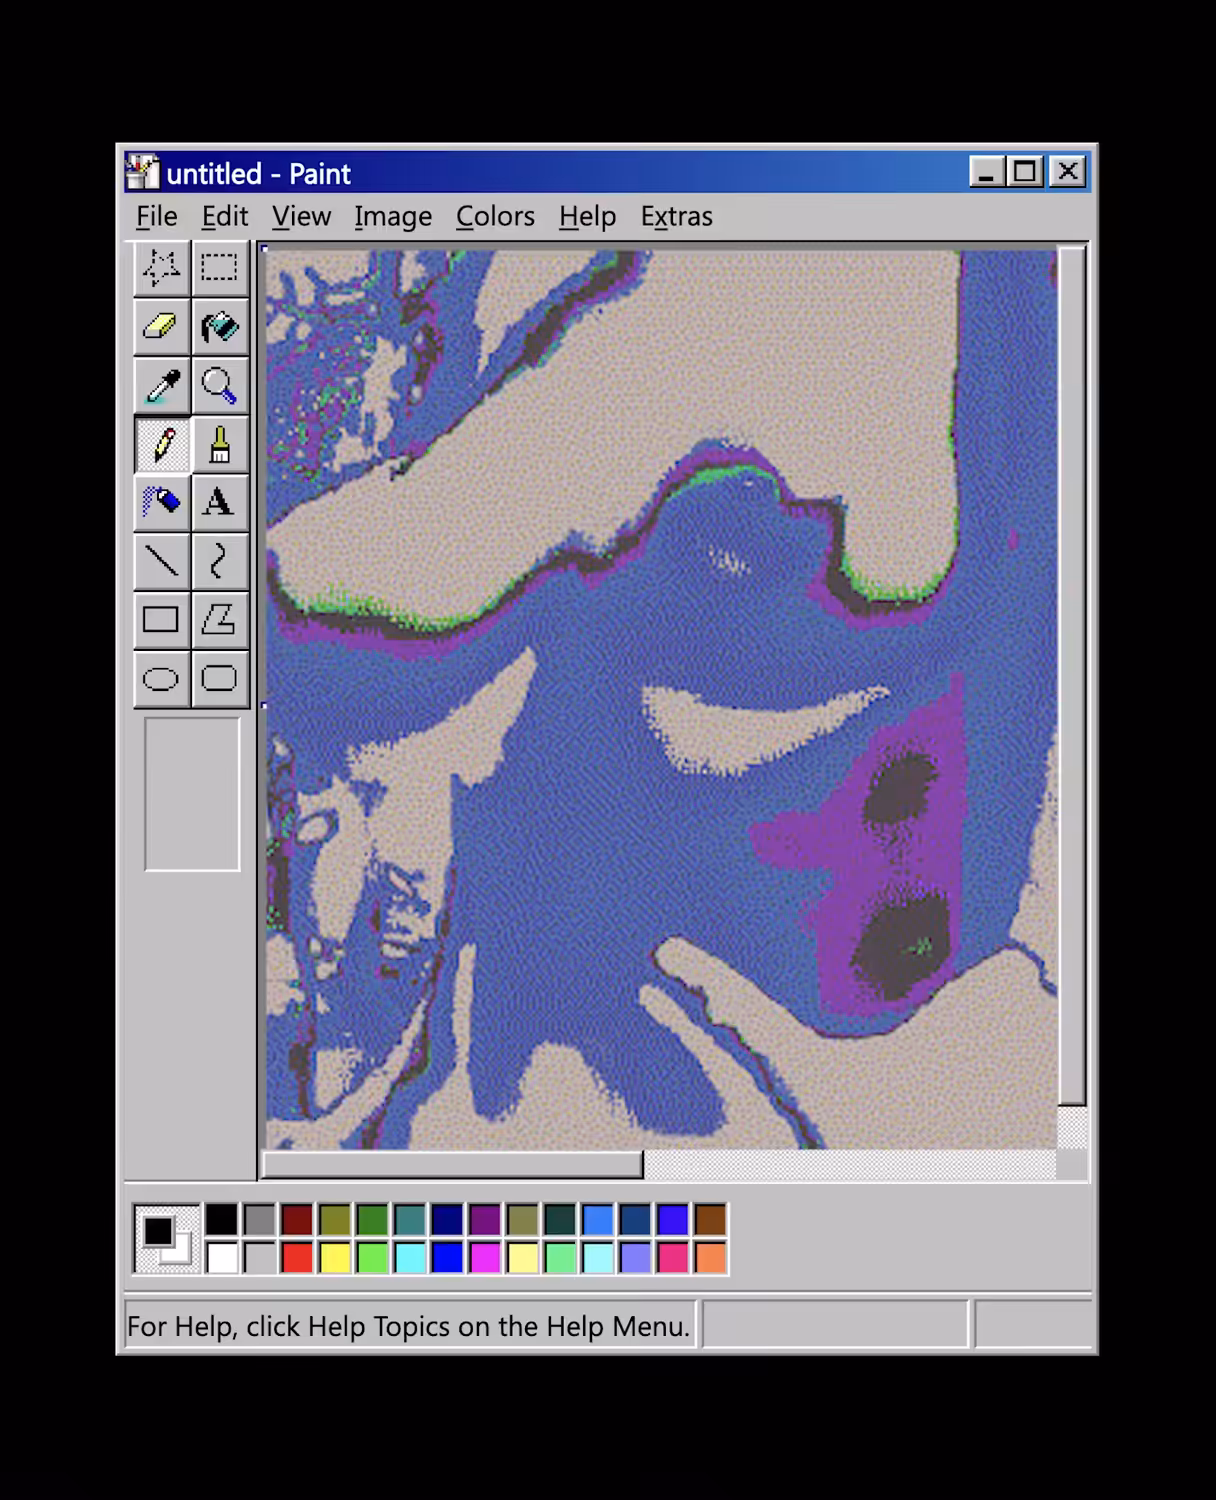
Task: Open the View menu
Action: (x=301, y=216)
